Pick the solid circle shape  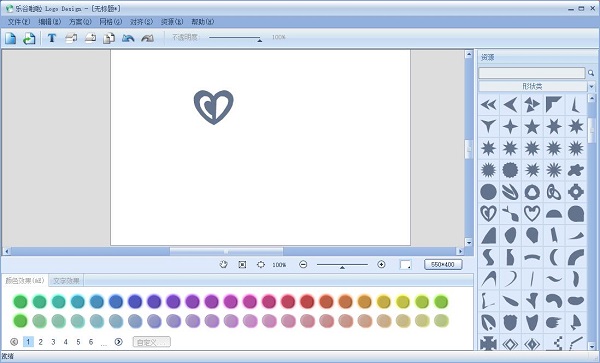click(x=489, y=192)
